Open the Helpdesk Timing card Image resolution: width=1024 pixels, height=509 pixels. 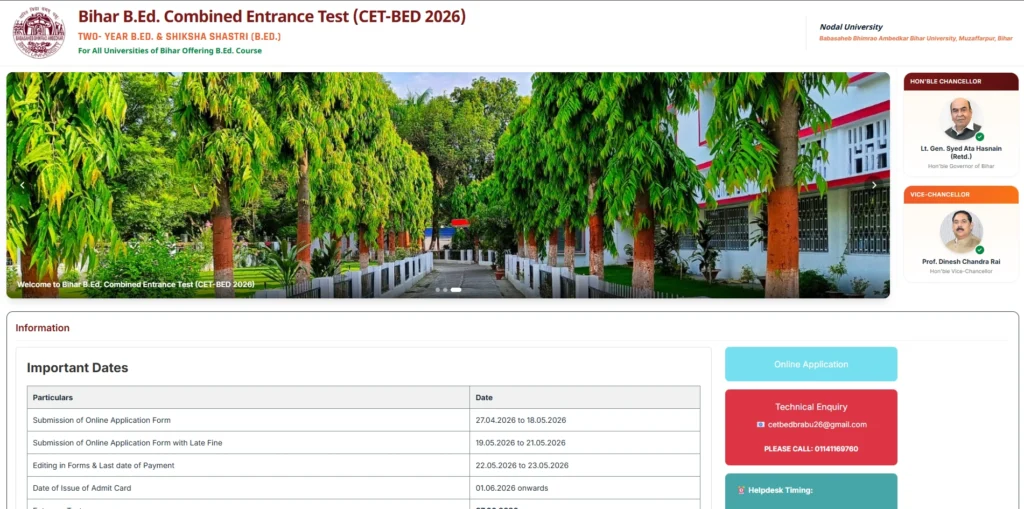tap(811, 491)
